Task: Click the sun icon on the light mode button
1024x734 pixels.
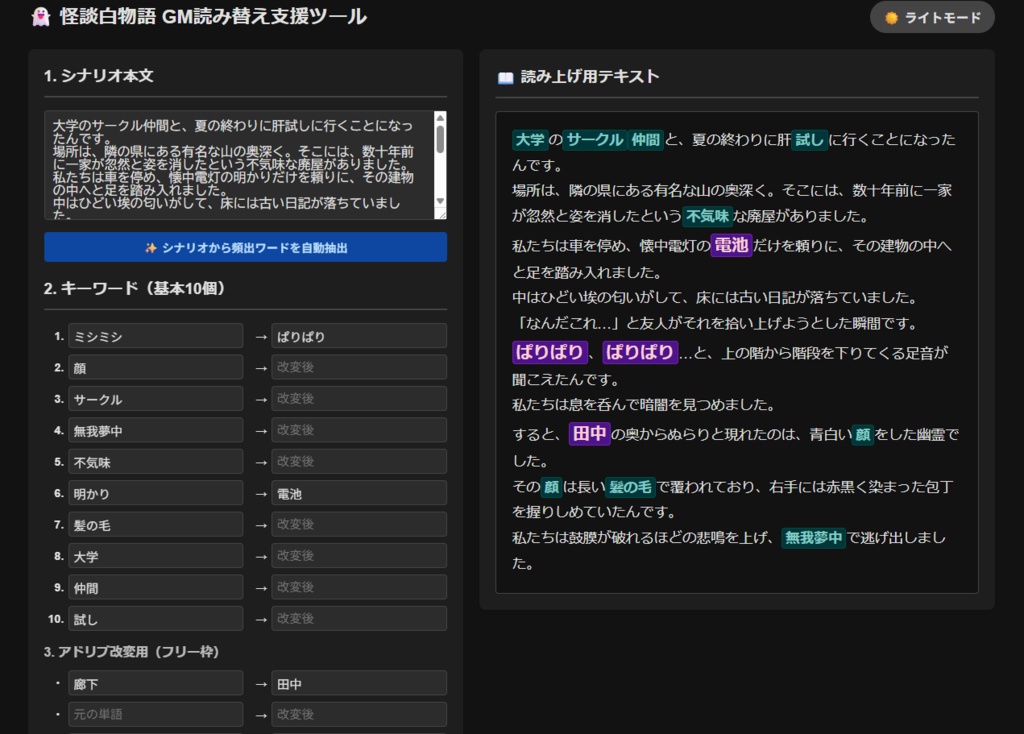Action: 889,17
